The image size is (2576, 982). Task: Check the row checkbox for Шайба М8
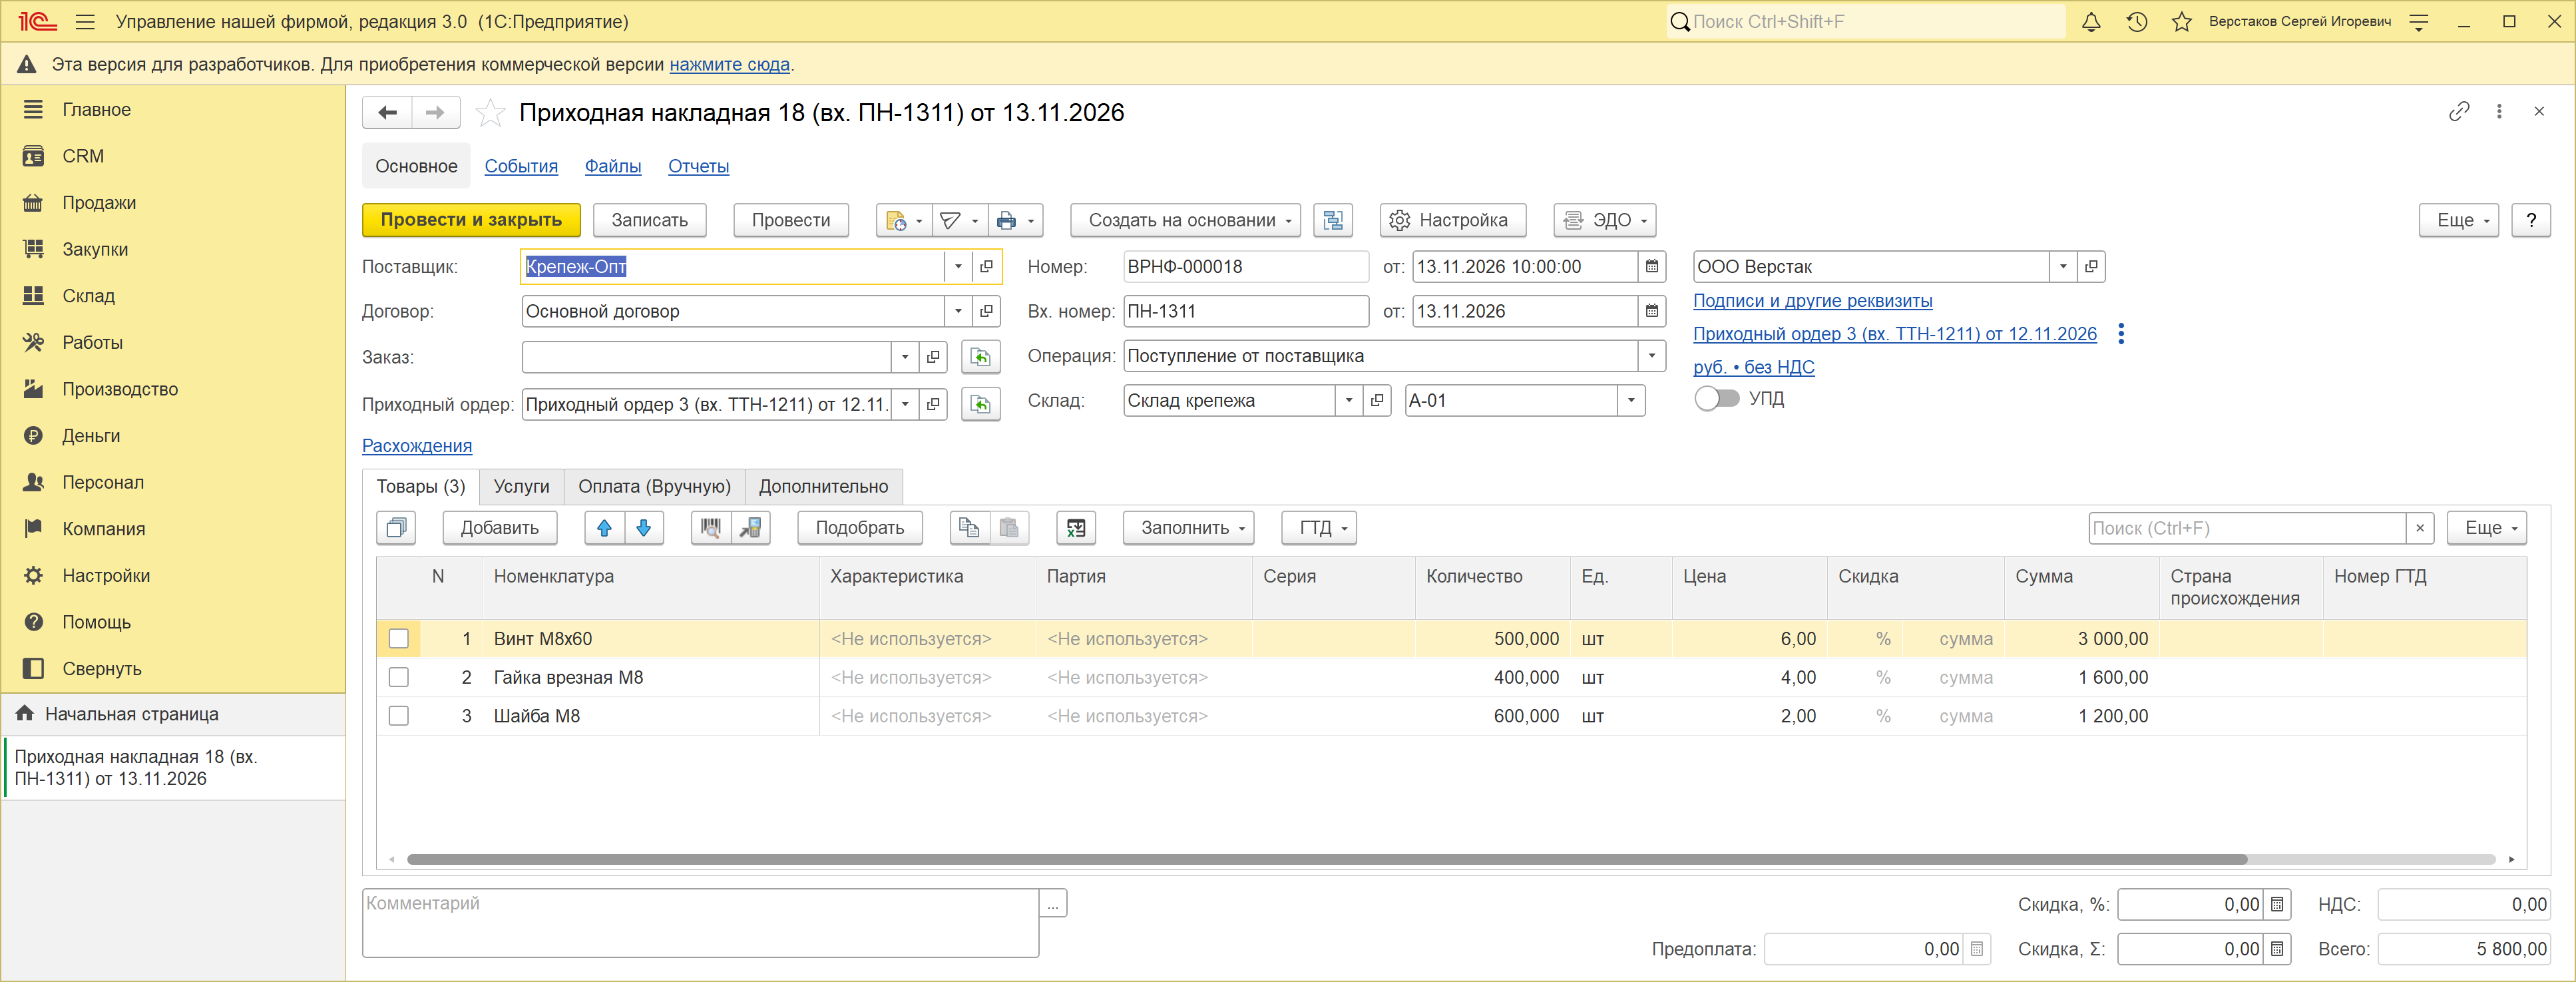399,716
